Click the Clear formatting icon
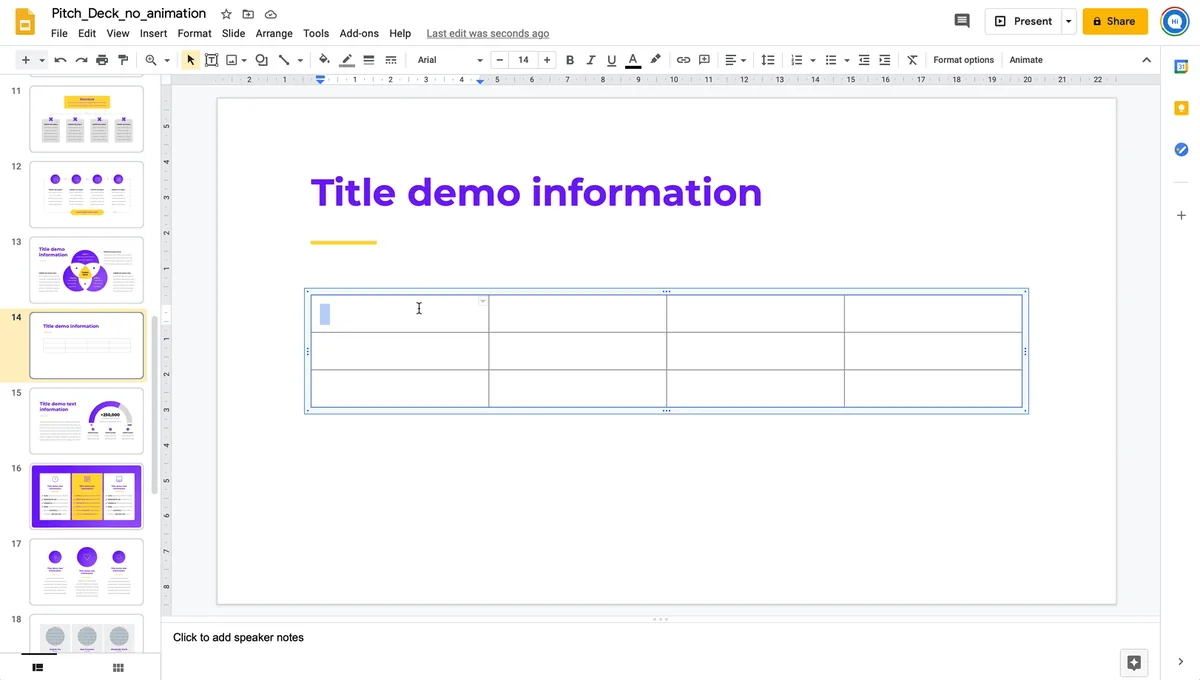This screenshot has height=680, width=1200. pos(912,60)
